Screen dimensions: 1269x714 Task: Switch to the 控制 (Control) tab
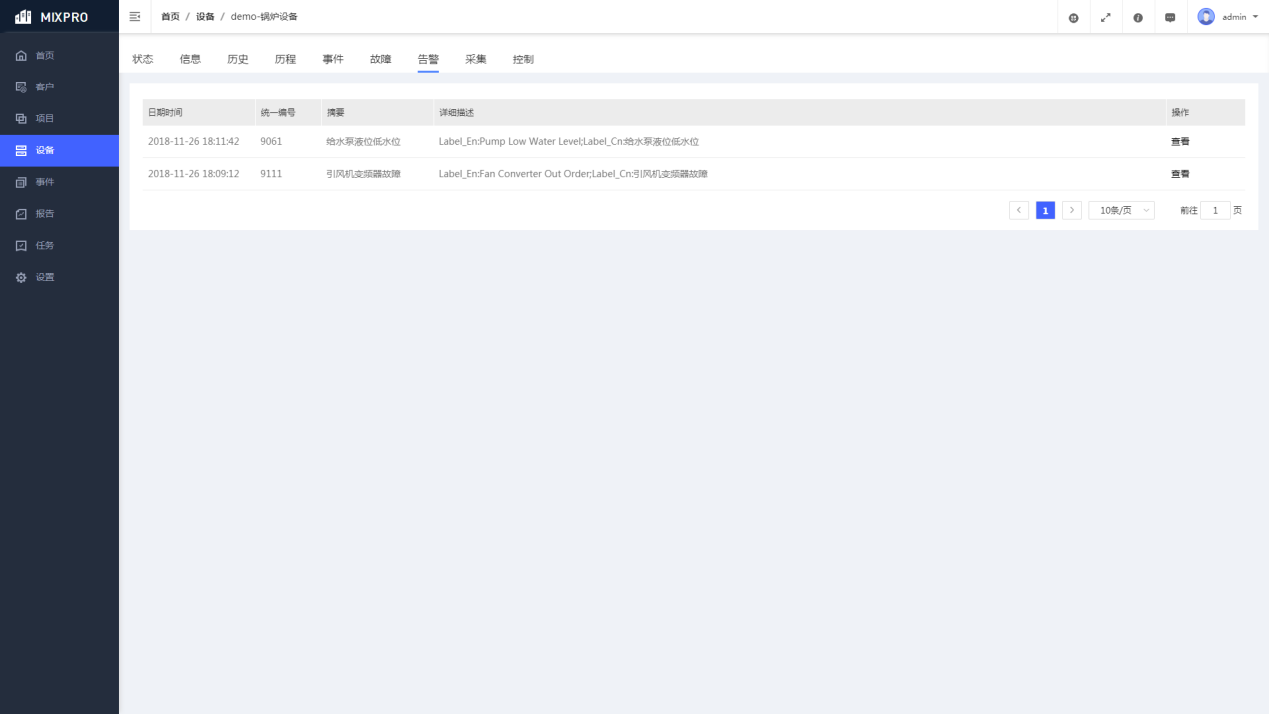[x=523, y=60]
